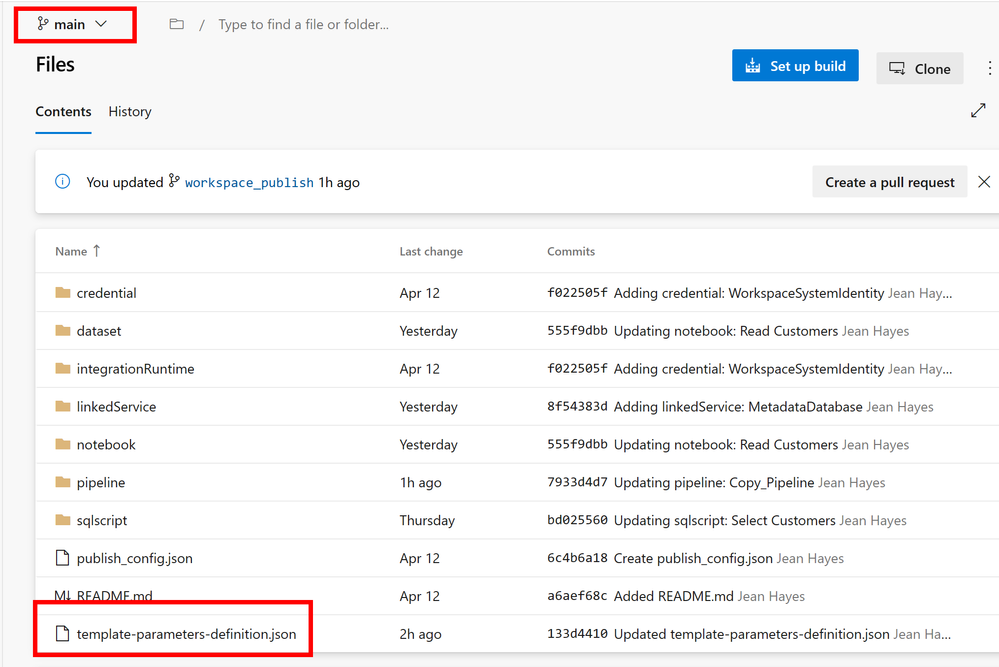
Task: Click the folder icon for dataset
Action: coord(62,331)
